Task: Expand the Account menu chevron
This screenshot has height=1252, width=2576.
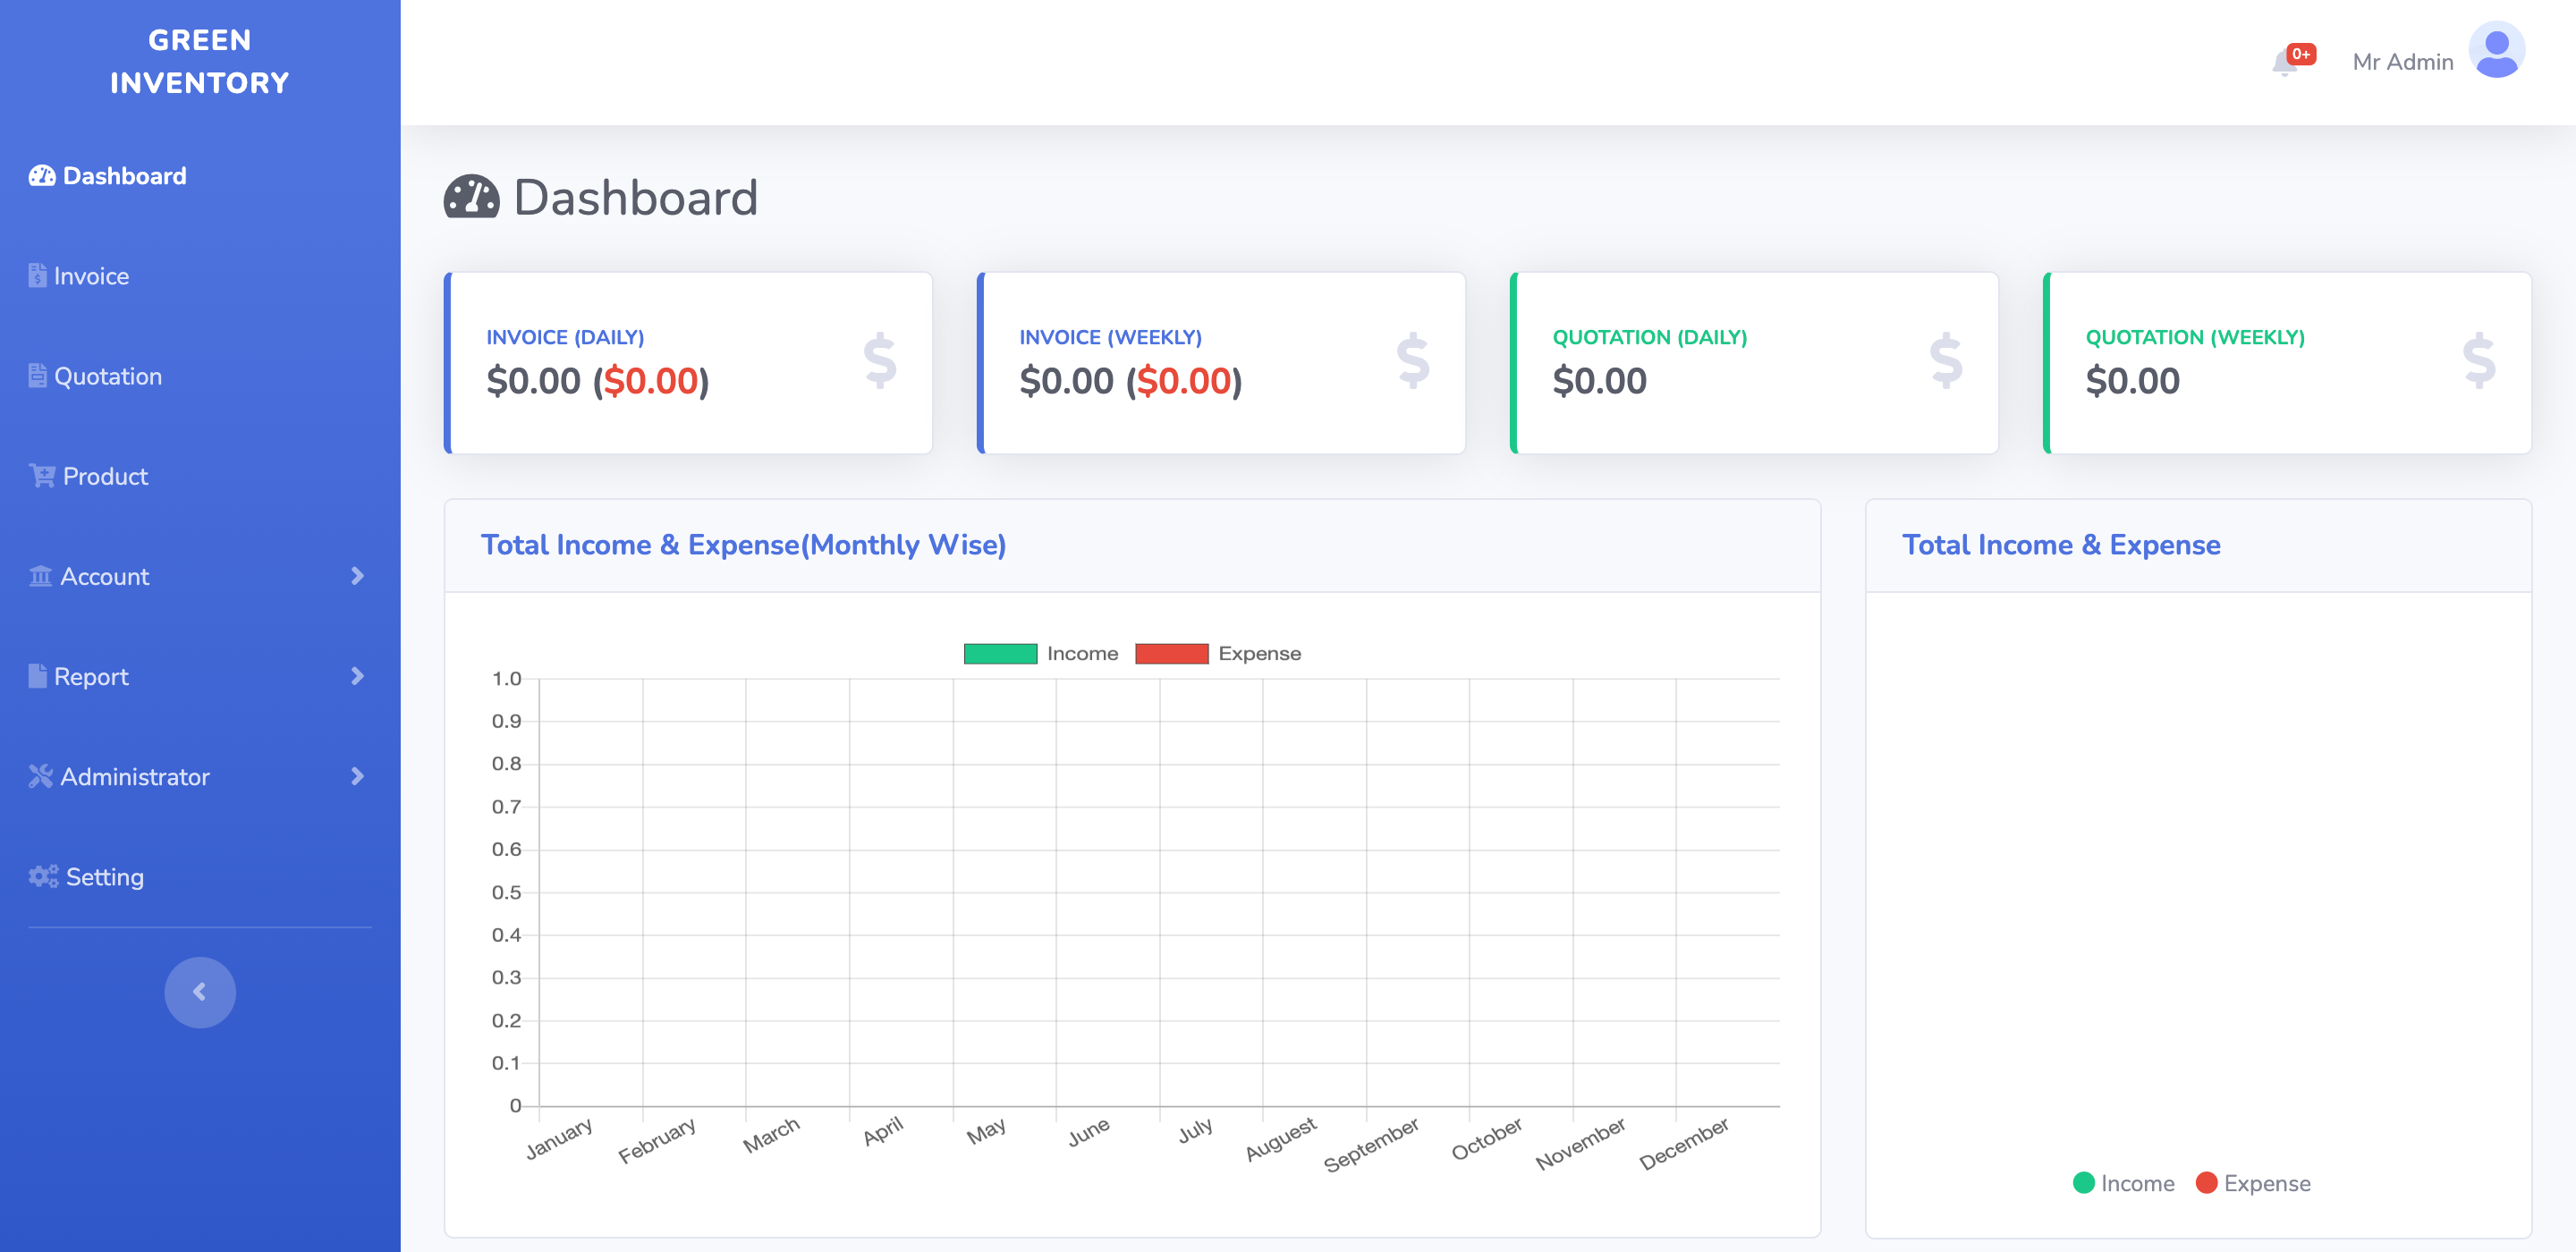Action: (357, 576)
